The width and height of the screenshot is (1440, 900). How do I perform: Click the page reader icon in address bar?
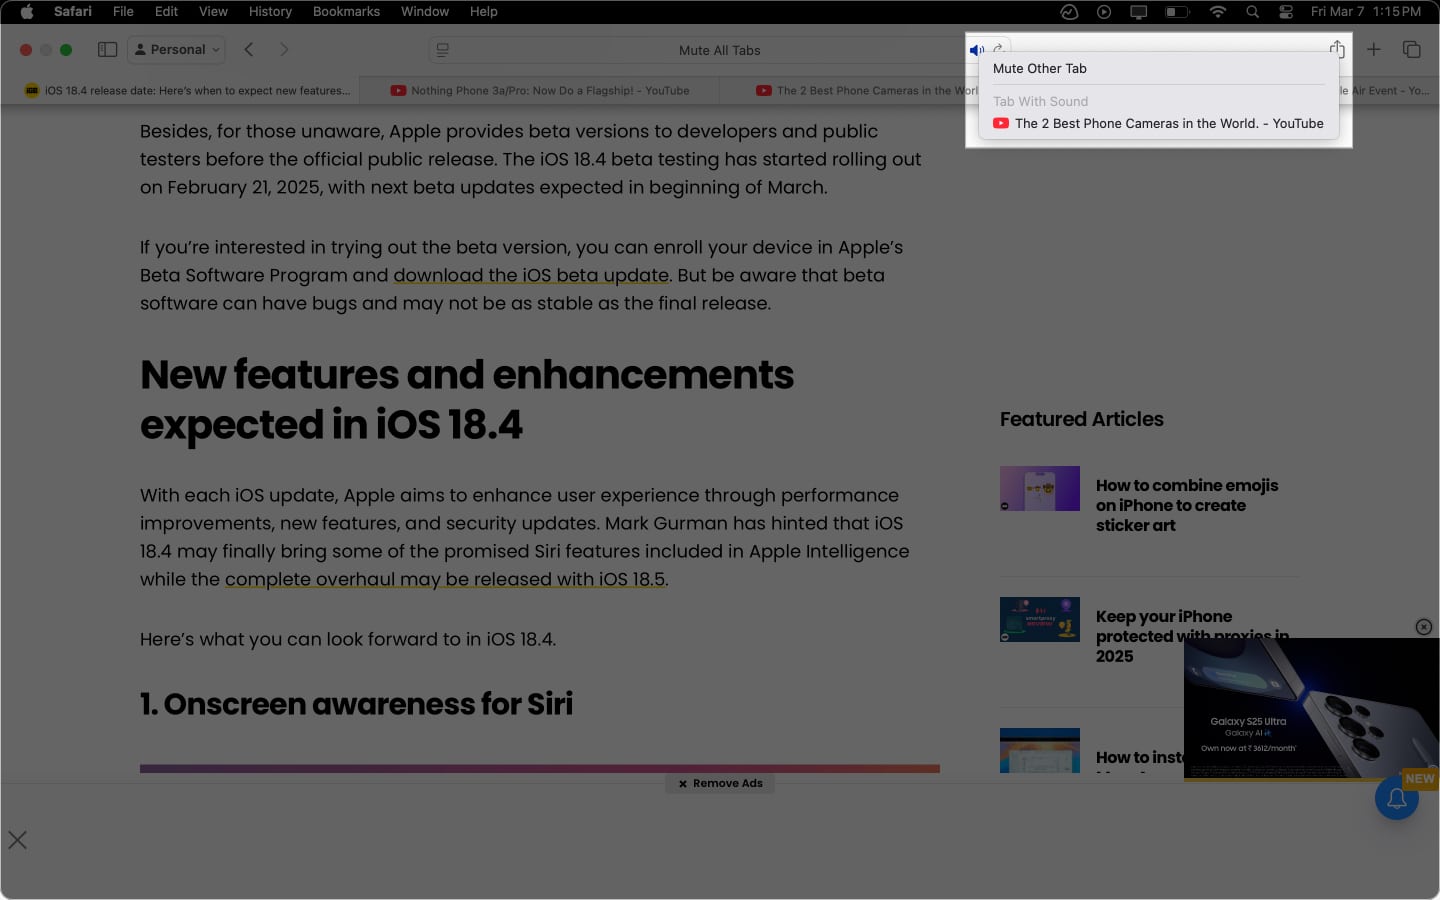[x=443, y=50]
